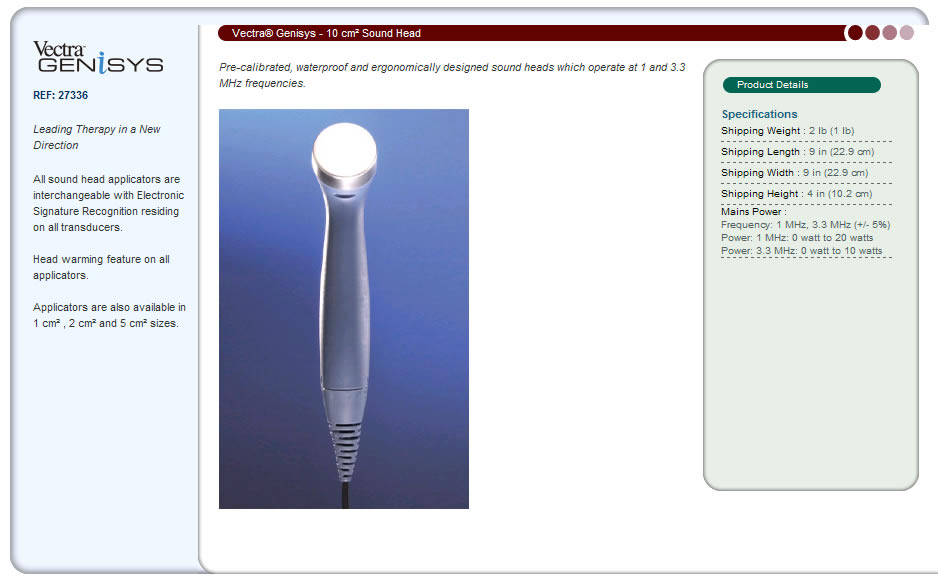Viewport: 938px width, 582px height.
Task: Select the darkest maroon dot in header
Action: (x=855, y=33)
